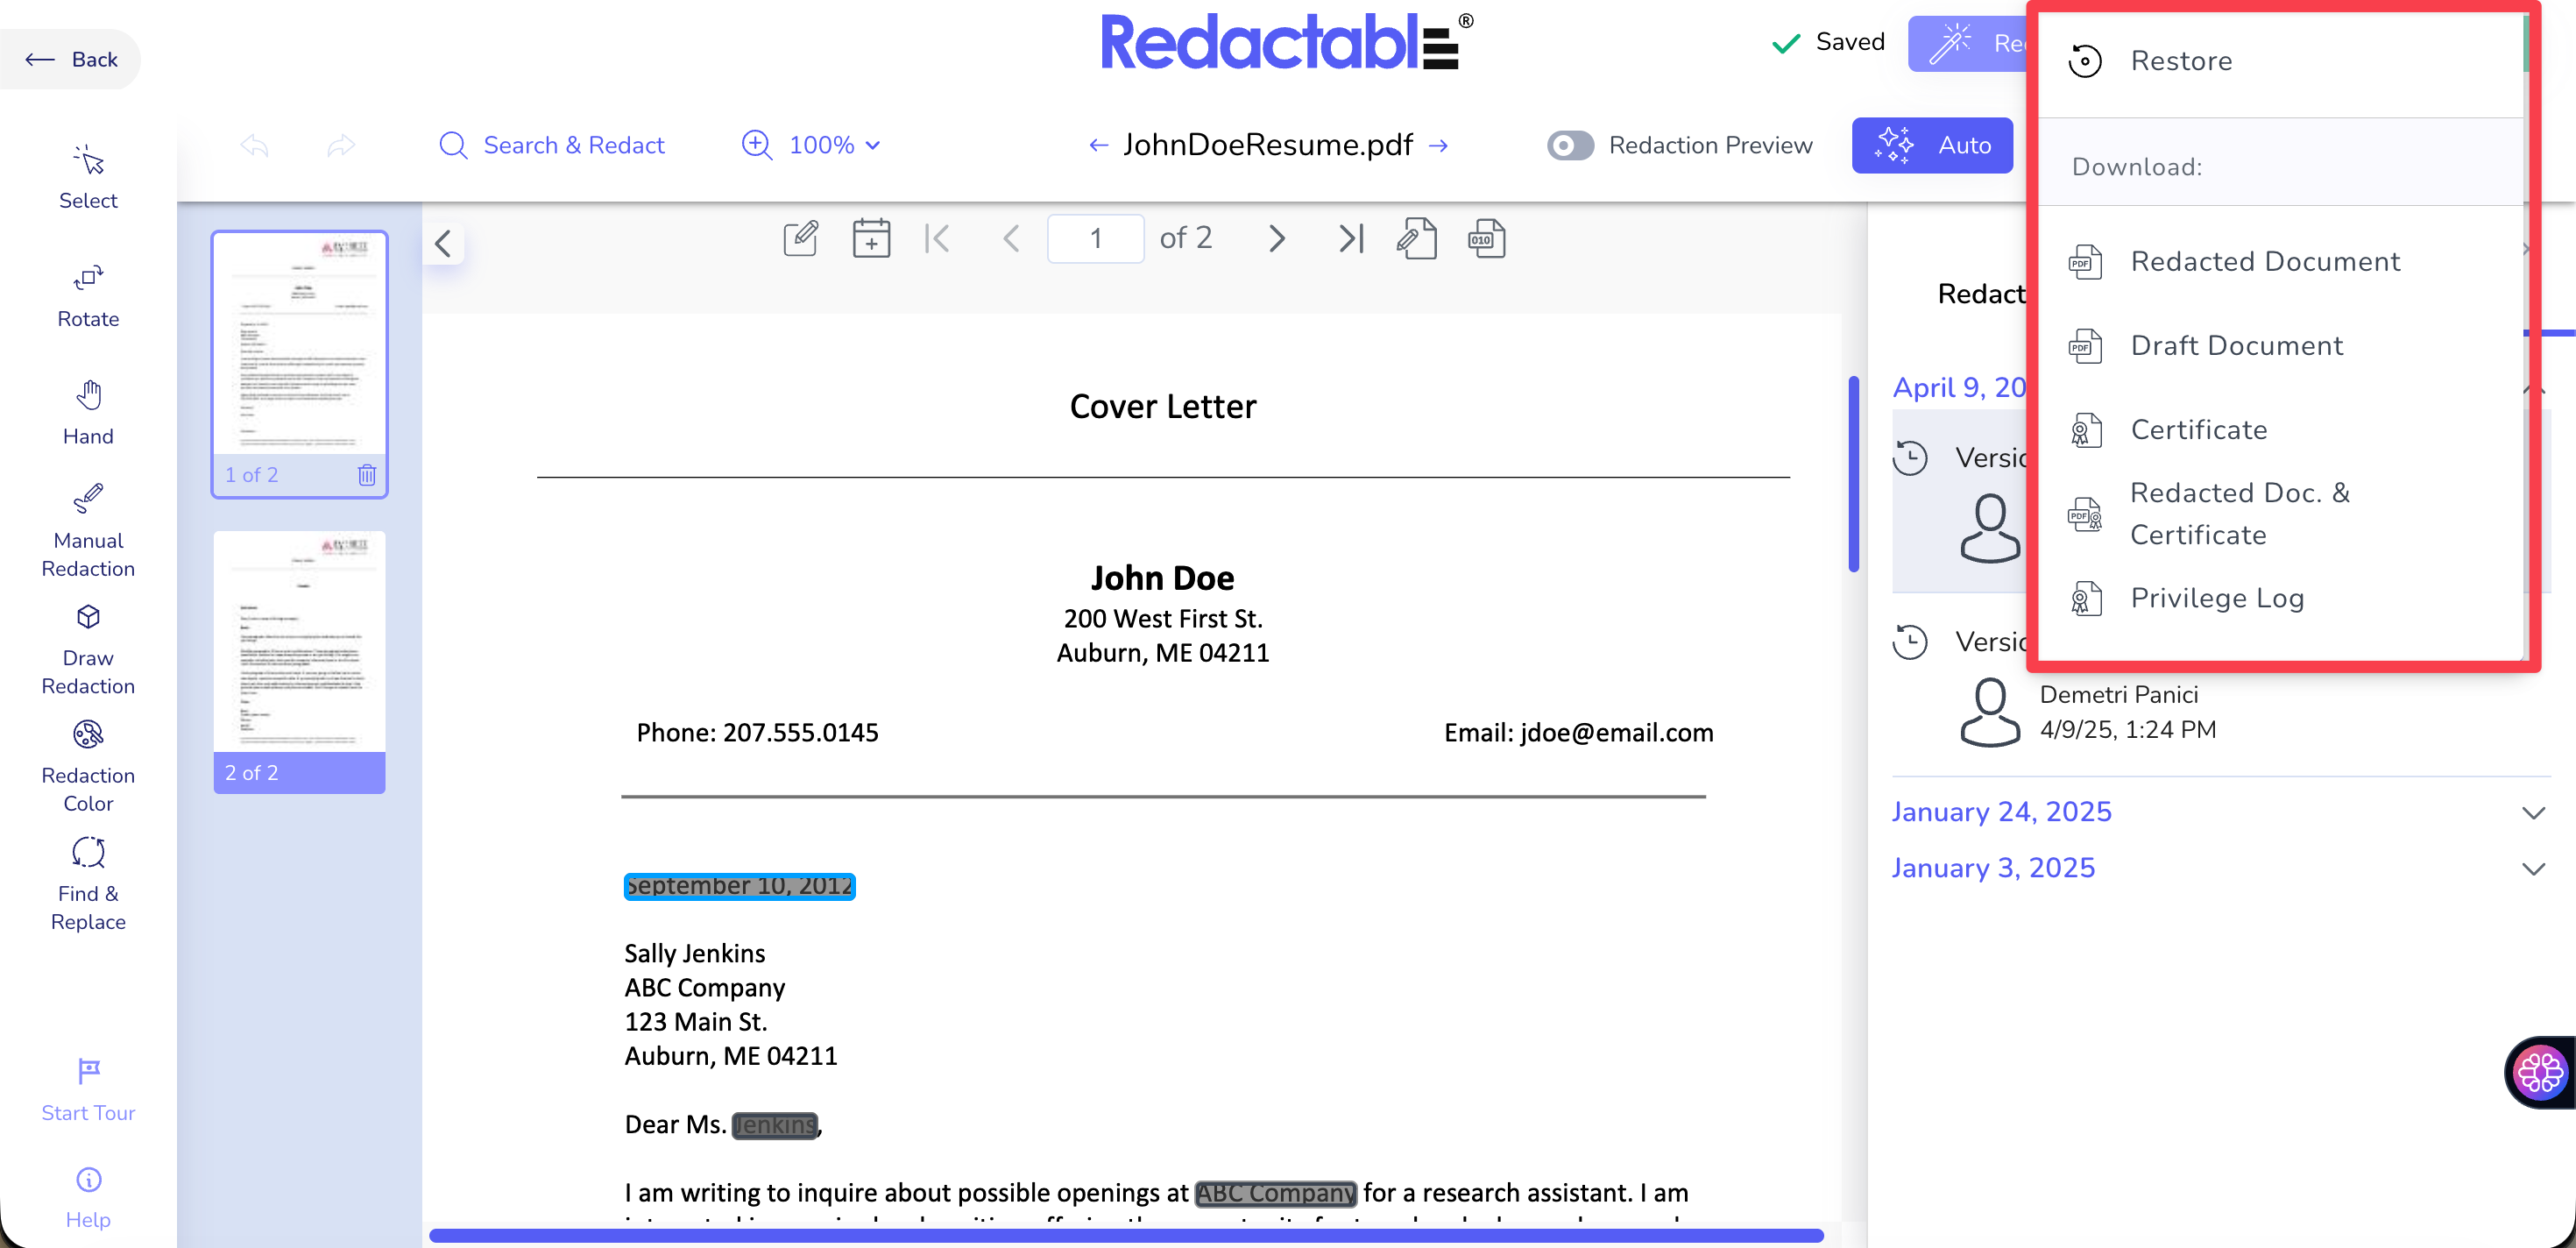This screenshot has width=2576, height=1248.
Task: Click the page number input field
Action: tap(1095, 239)
